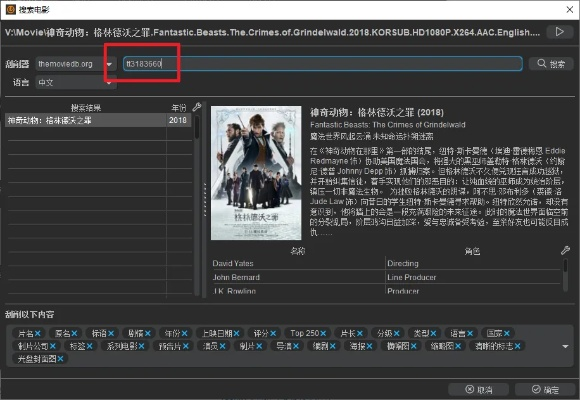The height and width of the screenshot is (400, 580).
Task: Remove the 上映日期 tag
Action: (x=236, y=333)
